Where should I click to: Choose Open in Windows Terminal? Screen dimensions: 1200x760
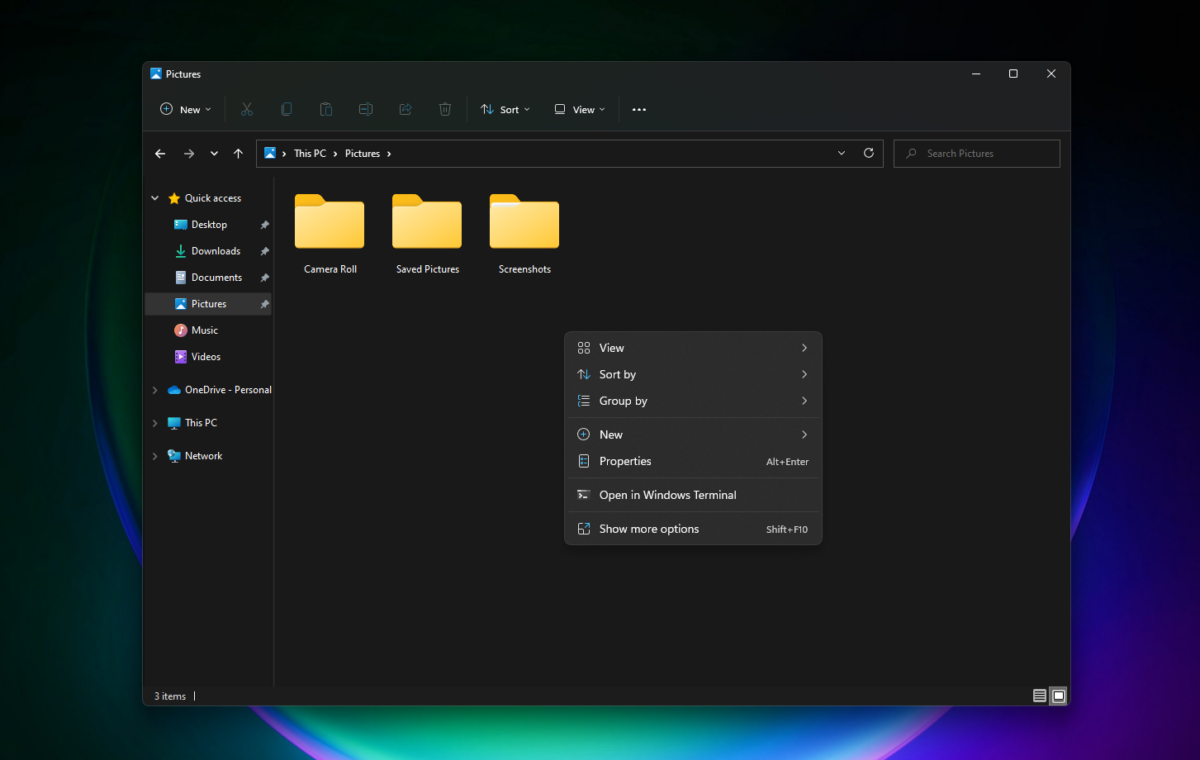point(693,495)
